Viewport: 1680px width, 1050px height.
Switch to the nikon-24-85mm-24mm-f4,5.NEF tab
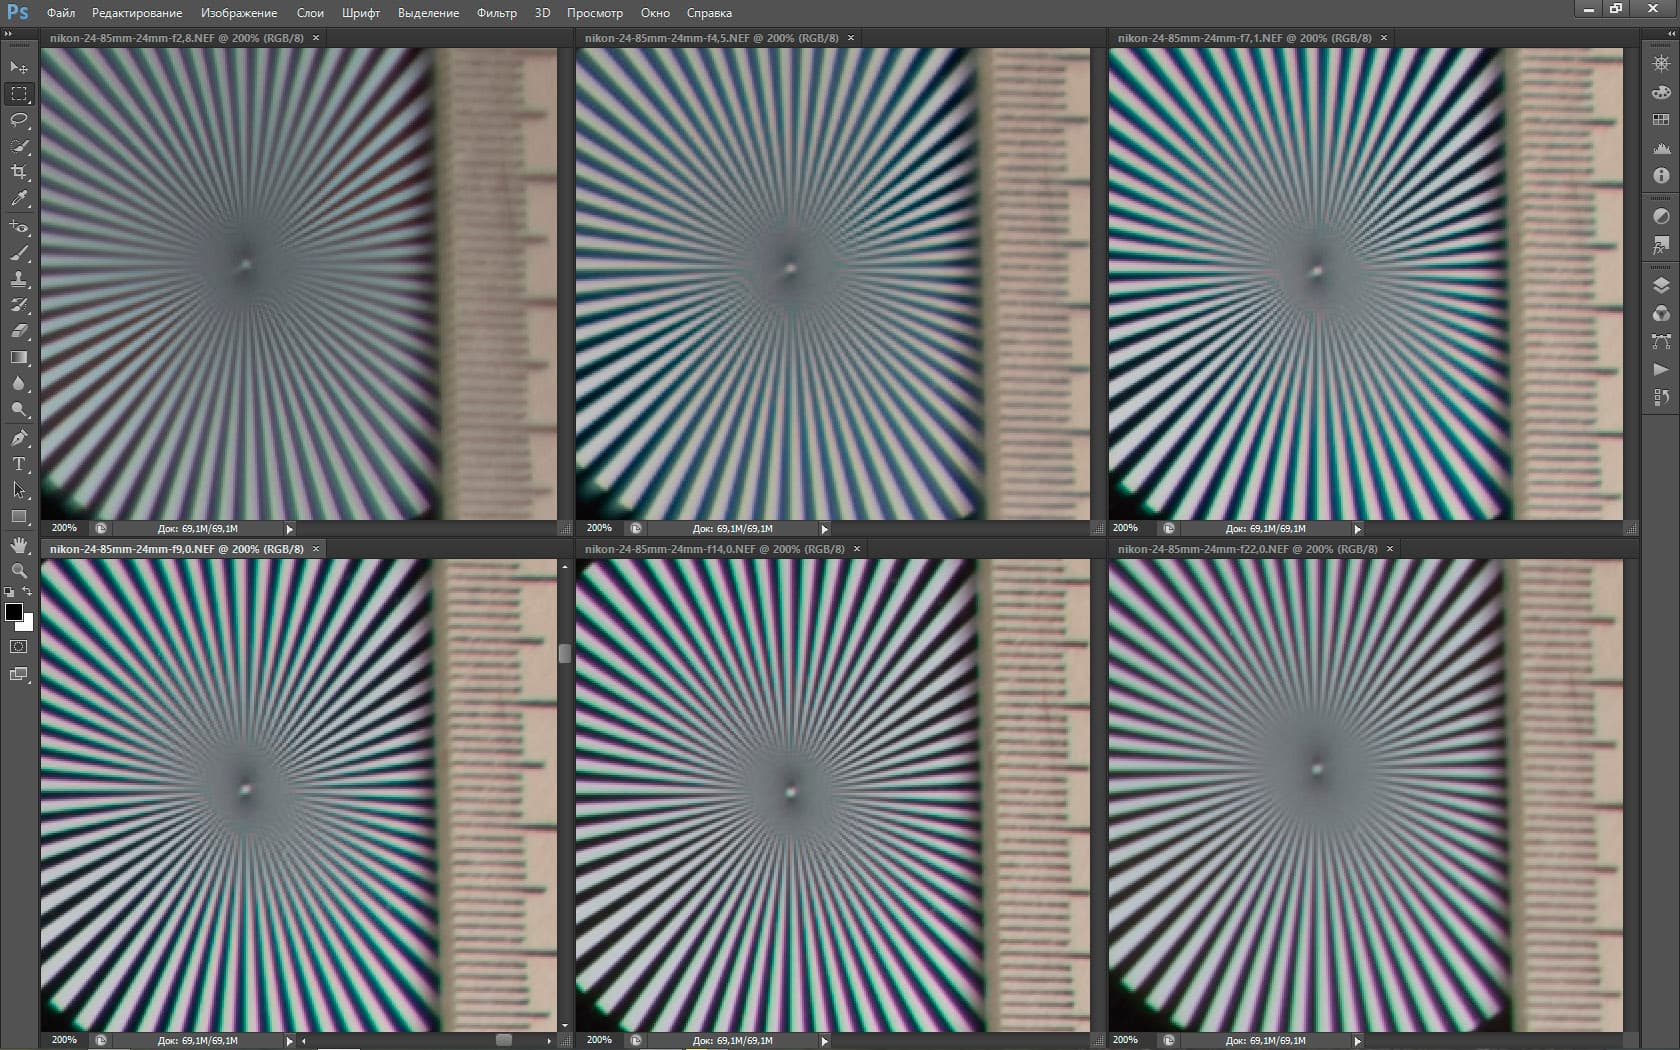(711, 38)
